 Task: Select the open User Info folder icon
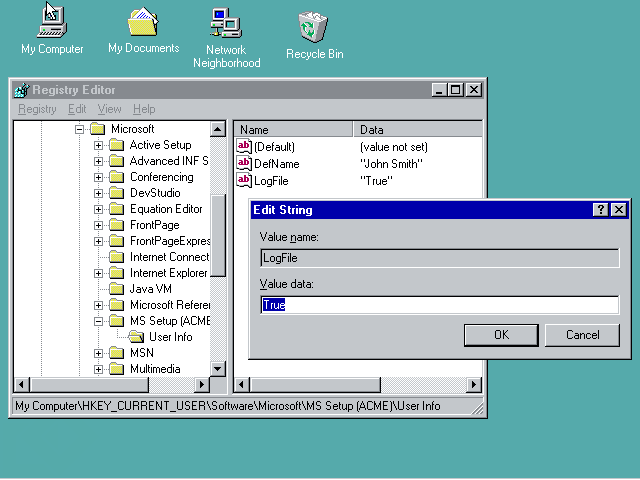(x=136, y=337)
